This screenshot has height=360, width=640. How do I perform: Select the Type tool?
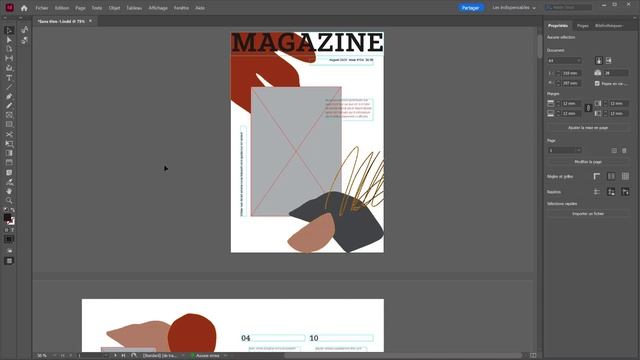pos(9,78)
